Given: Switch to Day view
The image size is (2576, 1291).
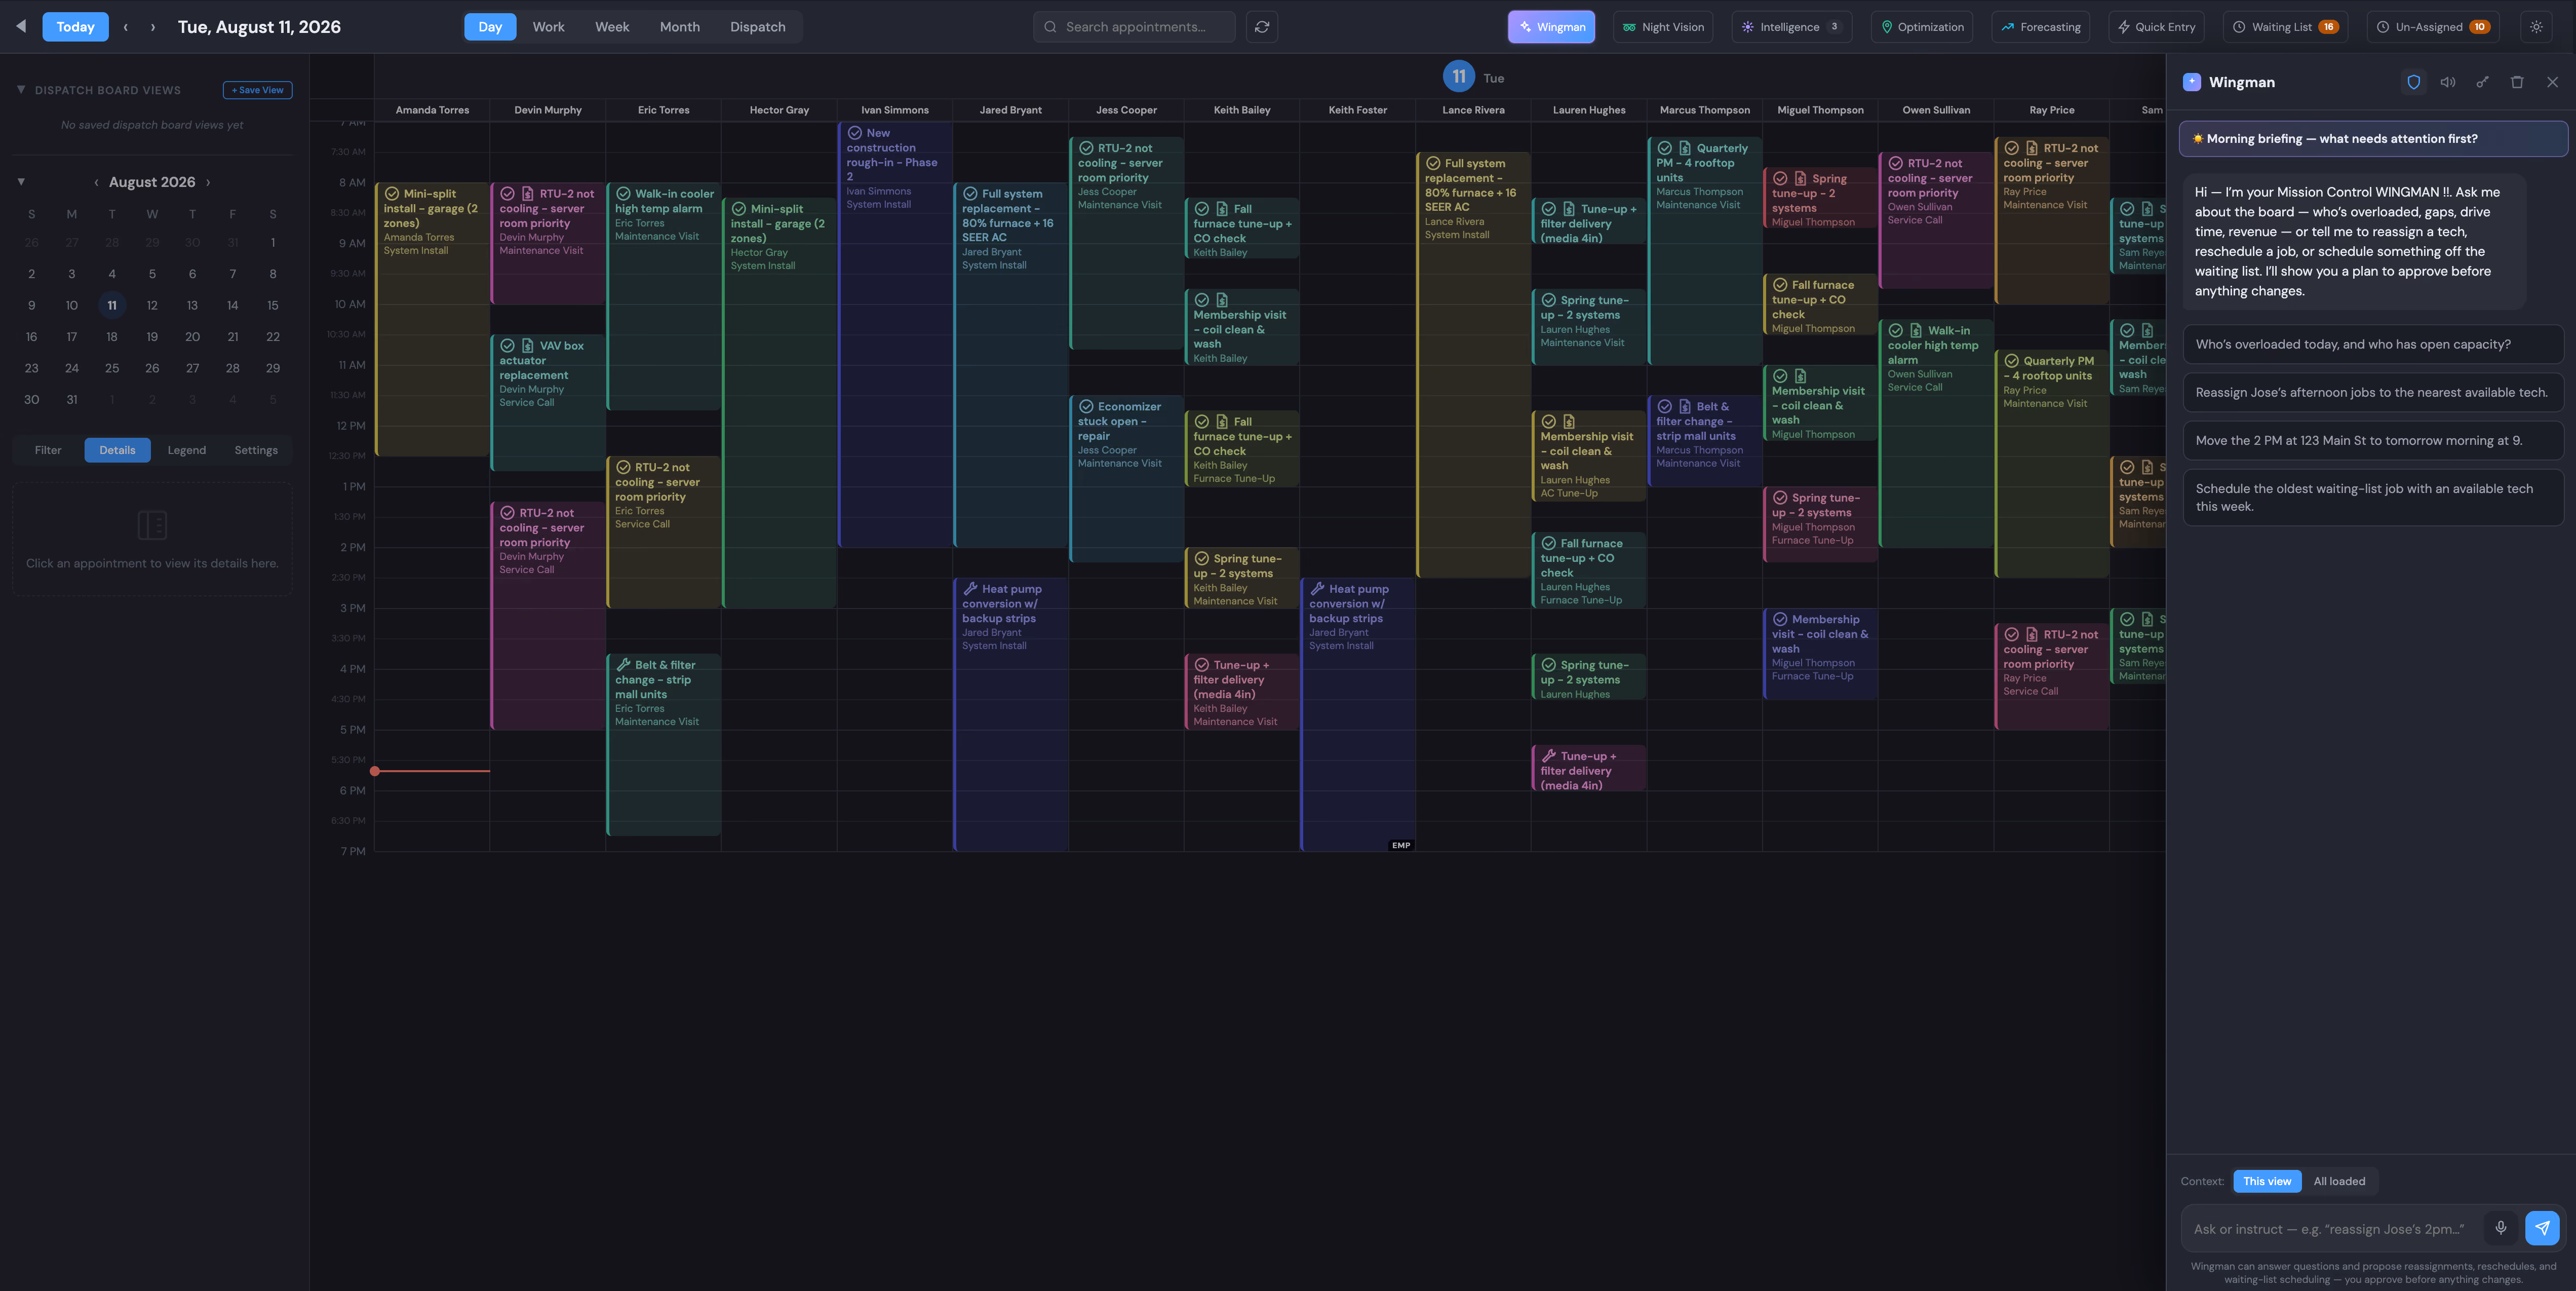Looking at the screenshot, I should (490, 27).
